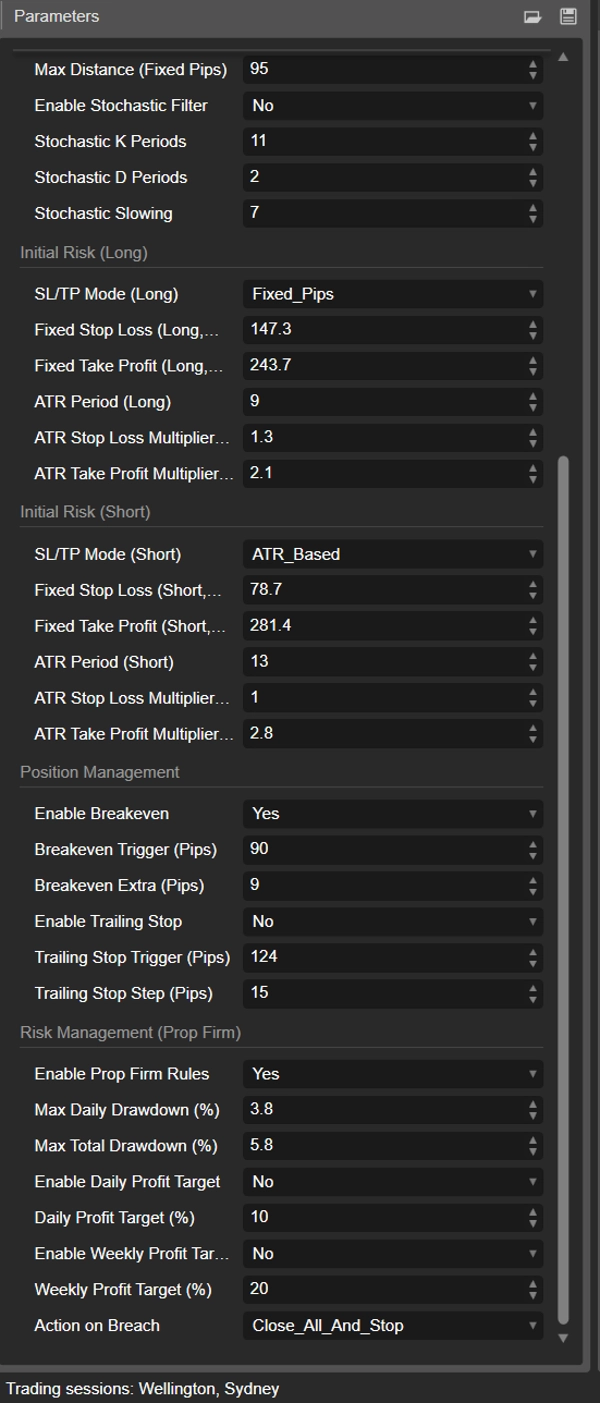Viewport: 600px width, 1403px height.
Task: Open the Enable Daily Profit Target dropdown
Action: [392, 1182]
